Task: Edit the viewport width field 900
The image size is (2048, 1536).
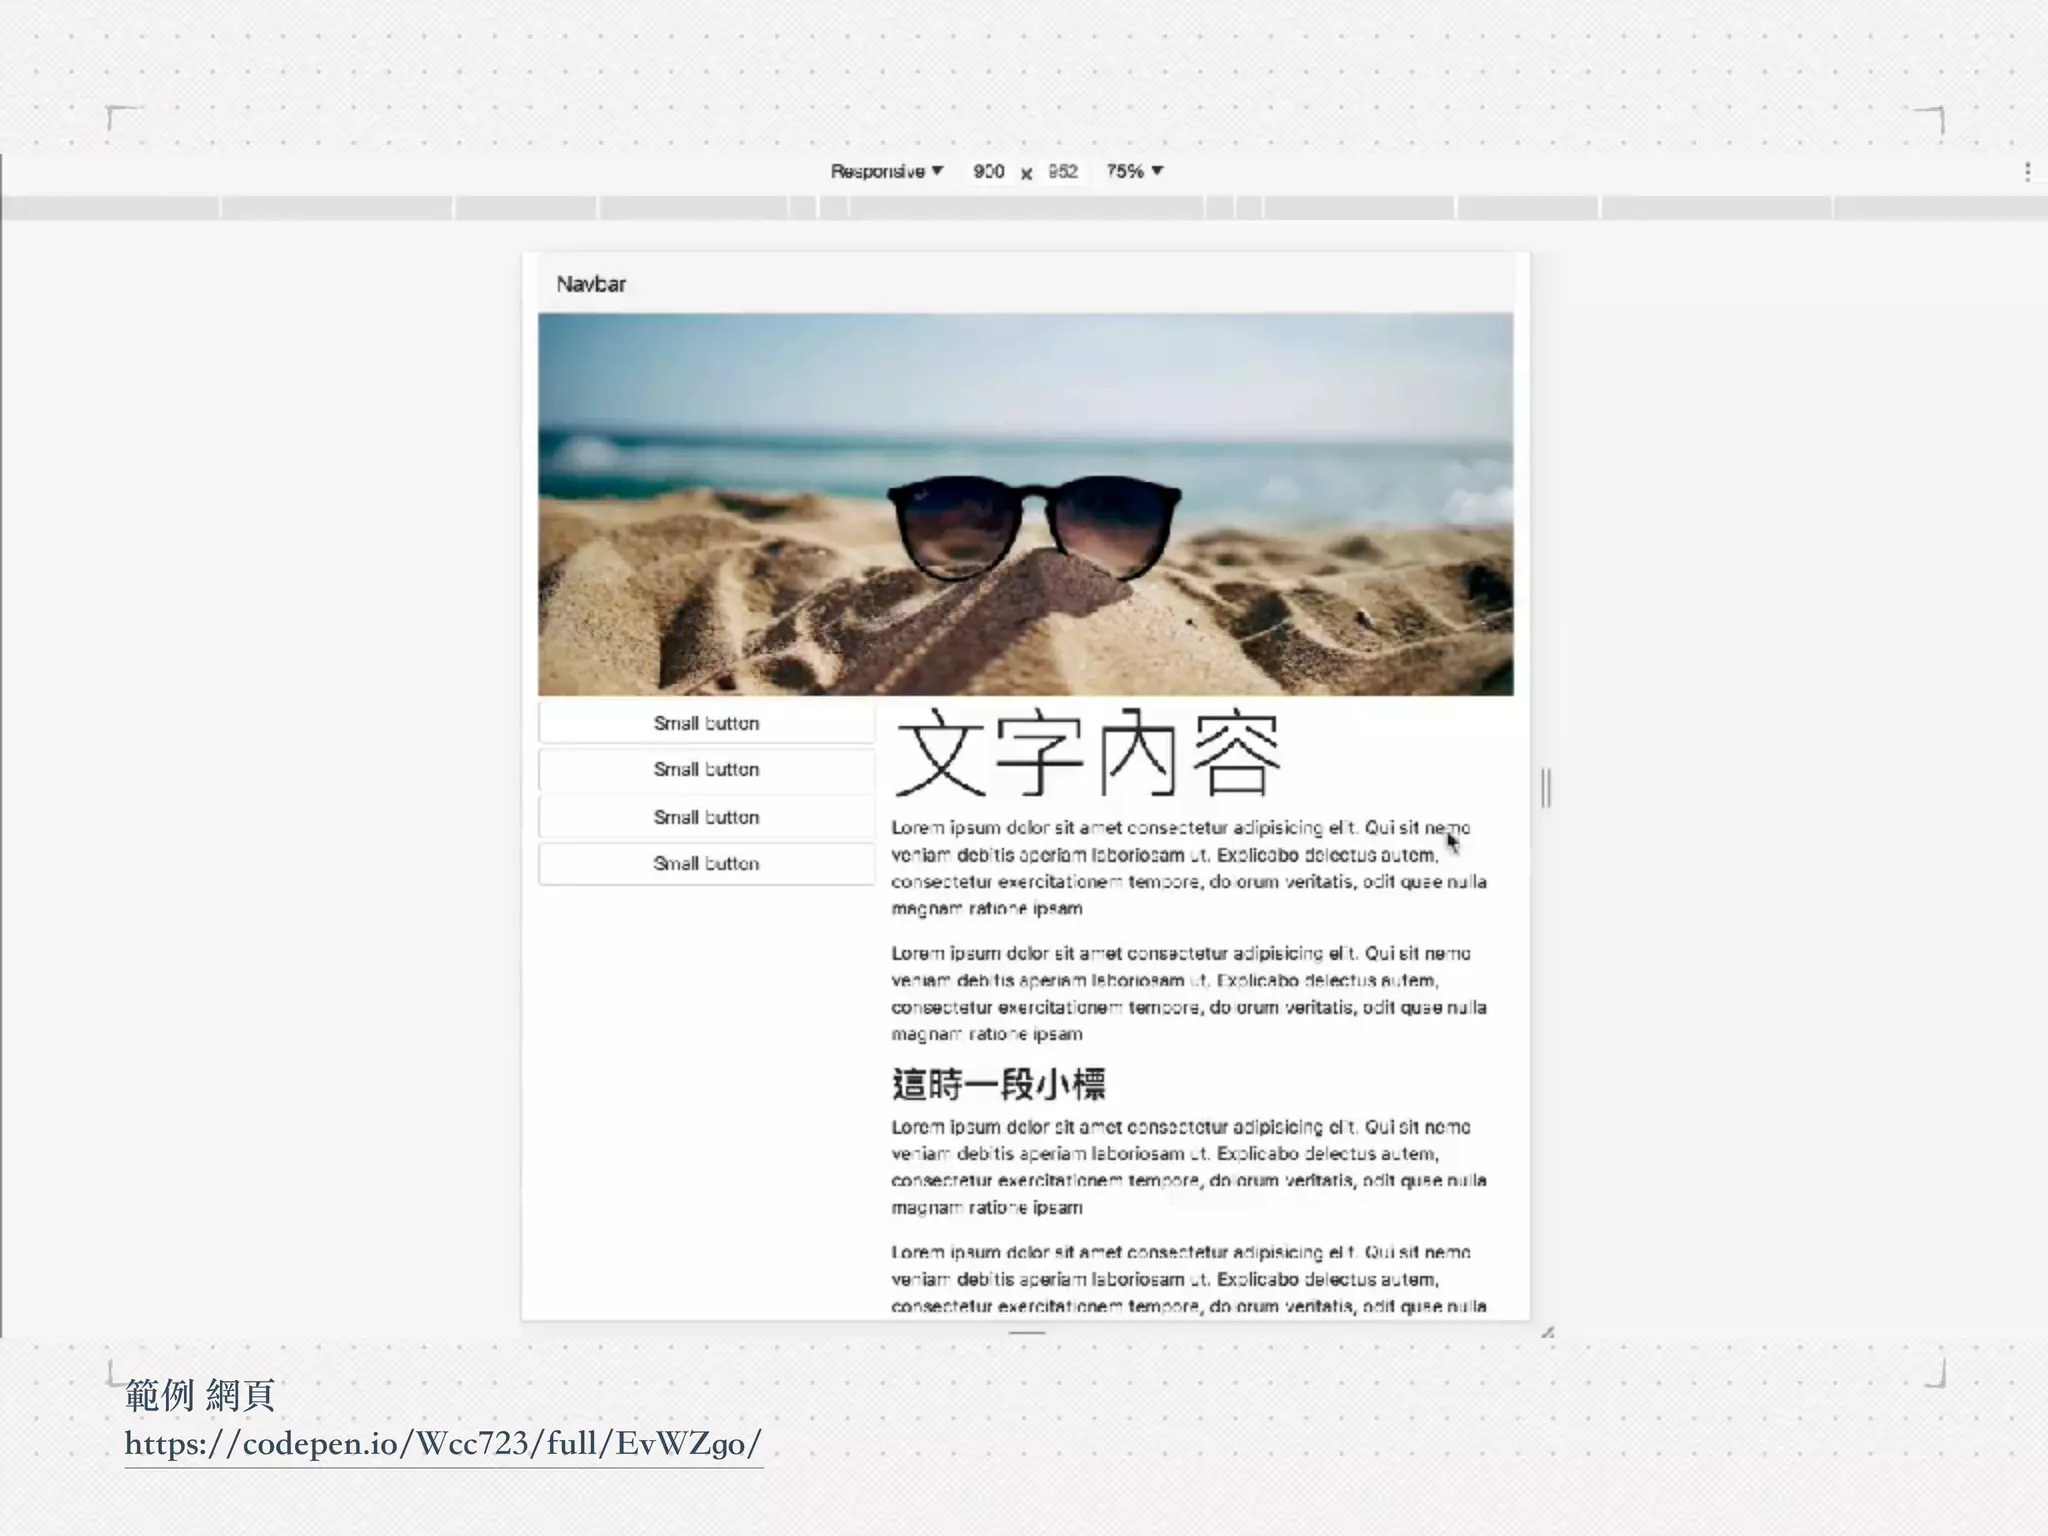Action: [988, 171]
